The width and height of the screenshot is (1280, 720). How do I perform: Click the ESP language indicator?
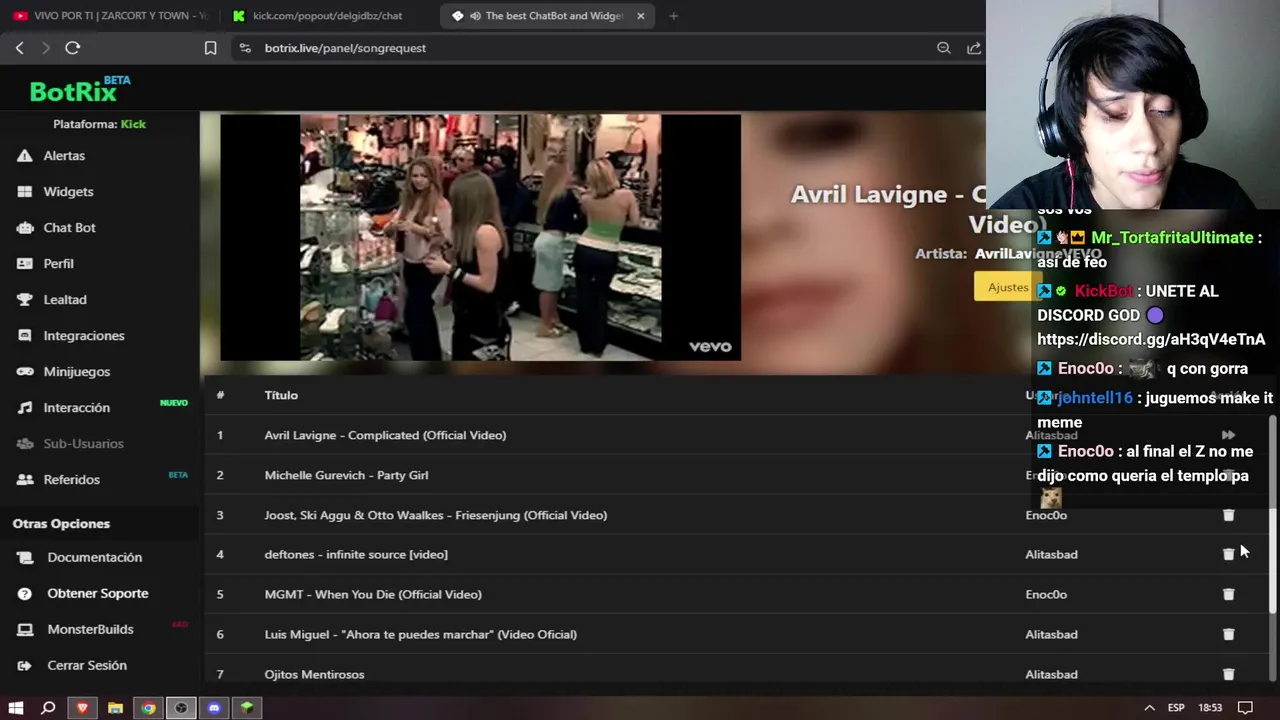click(1178, 708)
